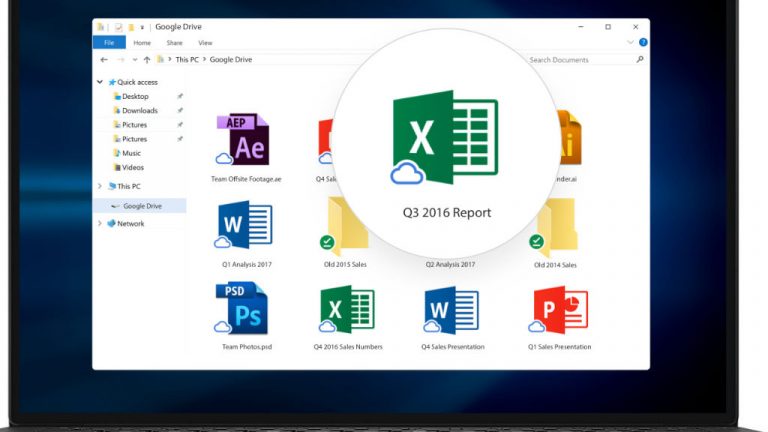This screenshot has height=432, width=768.
Task: Click the pin icon next to Downloads
Action: pos(180,111)
